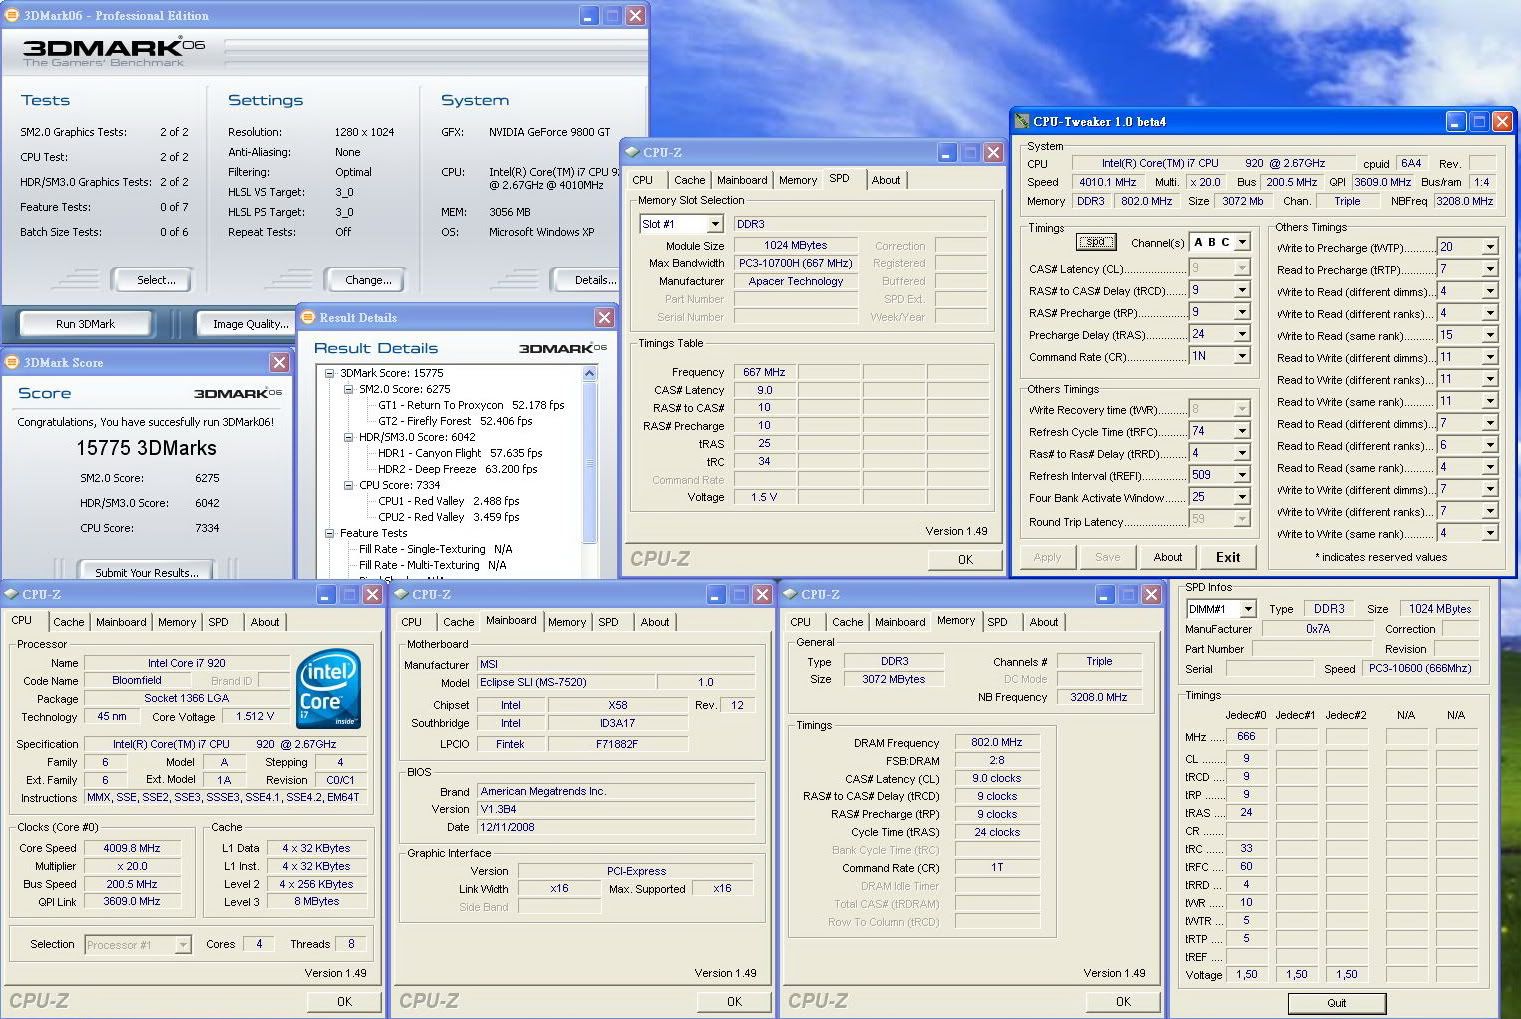Click the 3DMark Score window title icon
The width and height of the screenshot is (1521, 1019).
pyautogui.click(x=12, y=362)
